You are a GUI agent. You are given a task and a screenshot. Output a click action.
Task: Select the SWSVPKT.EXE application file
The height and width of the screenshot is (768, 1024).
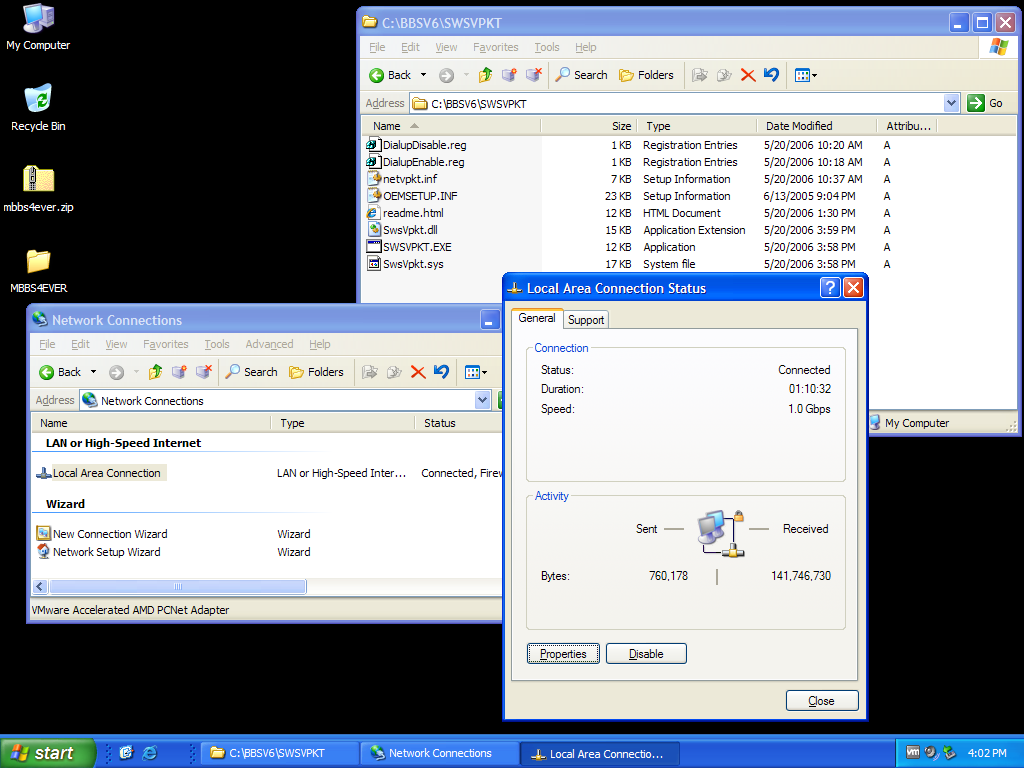click(x=416, y=247)
